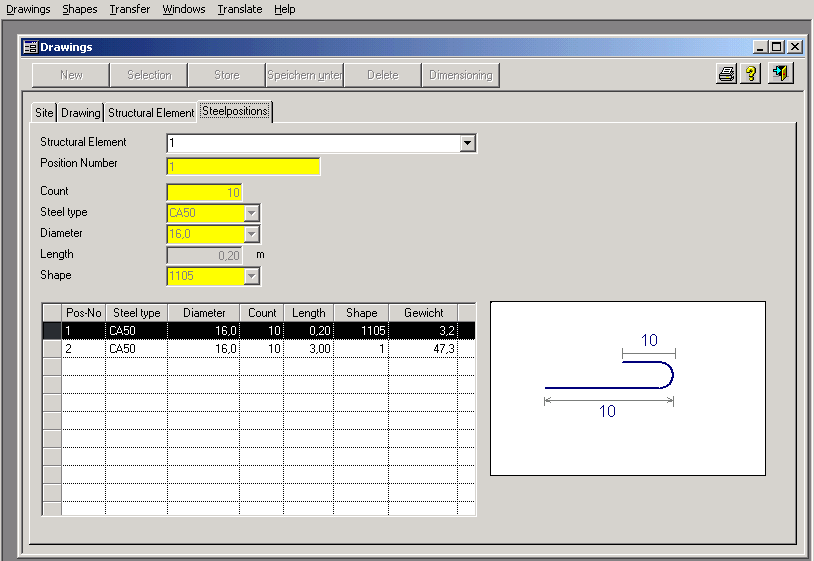Click the Gewicht column header
Image resolution: width=814 pixels, height=561 pixels.
(423, 313)
